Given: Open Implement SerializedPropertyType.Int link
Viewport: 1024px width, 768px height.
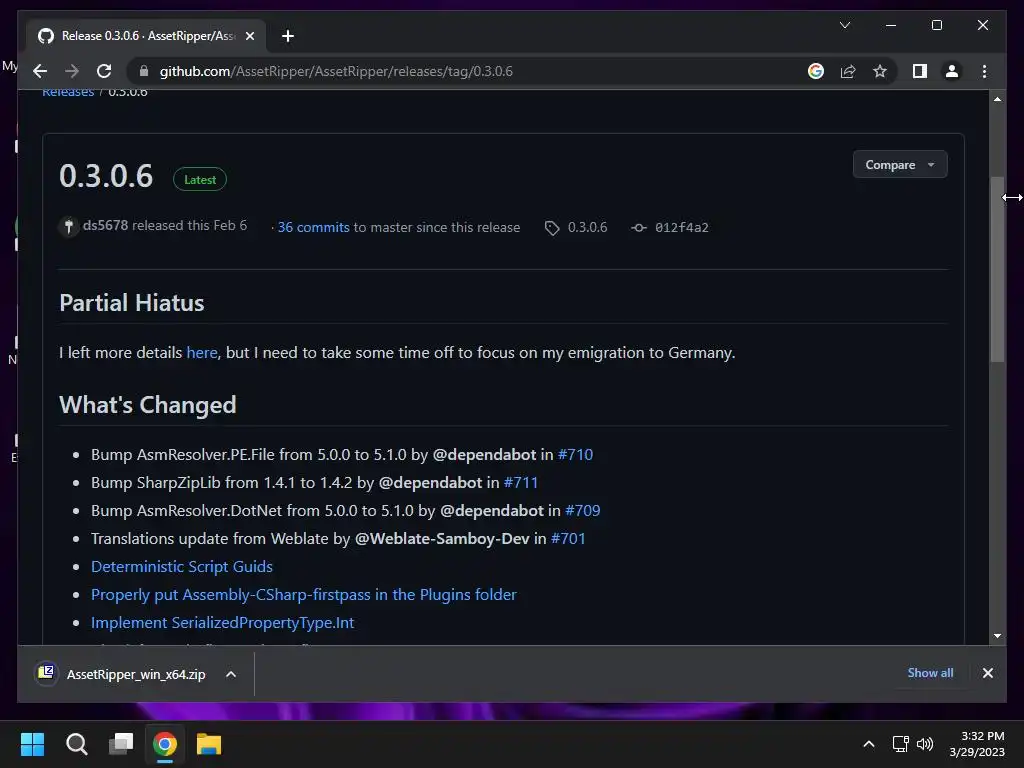Looking at the screenshot, I should click(x=222, y=623).
